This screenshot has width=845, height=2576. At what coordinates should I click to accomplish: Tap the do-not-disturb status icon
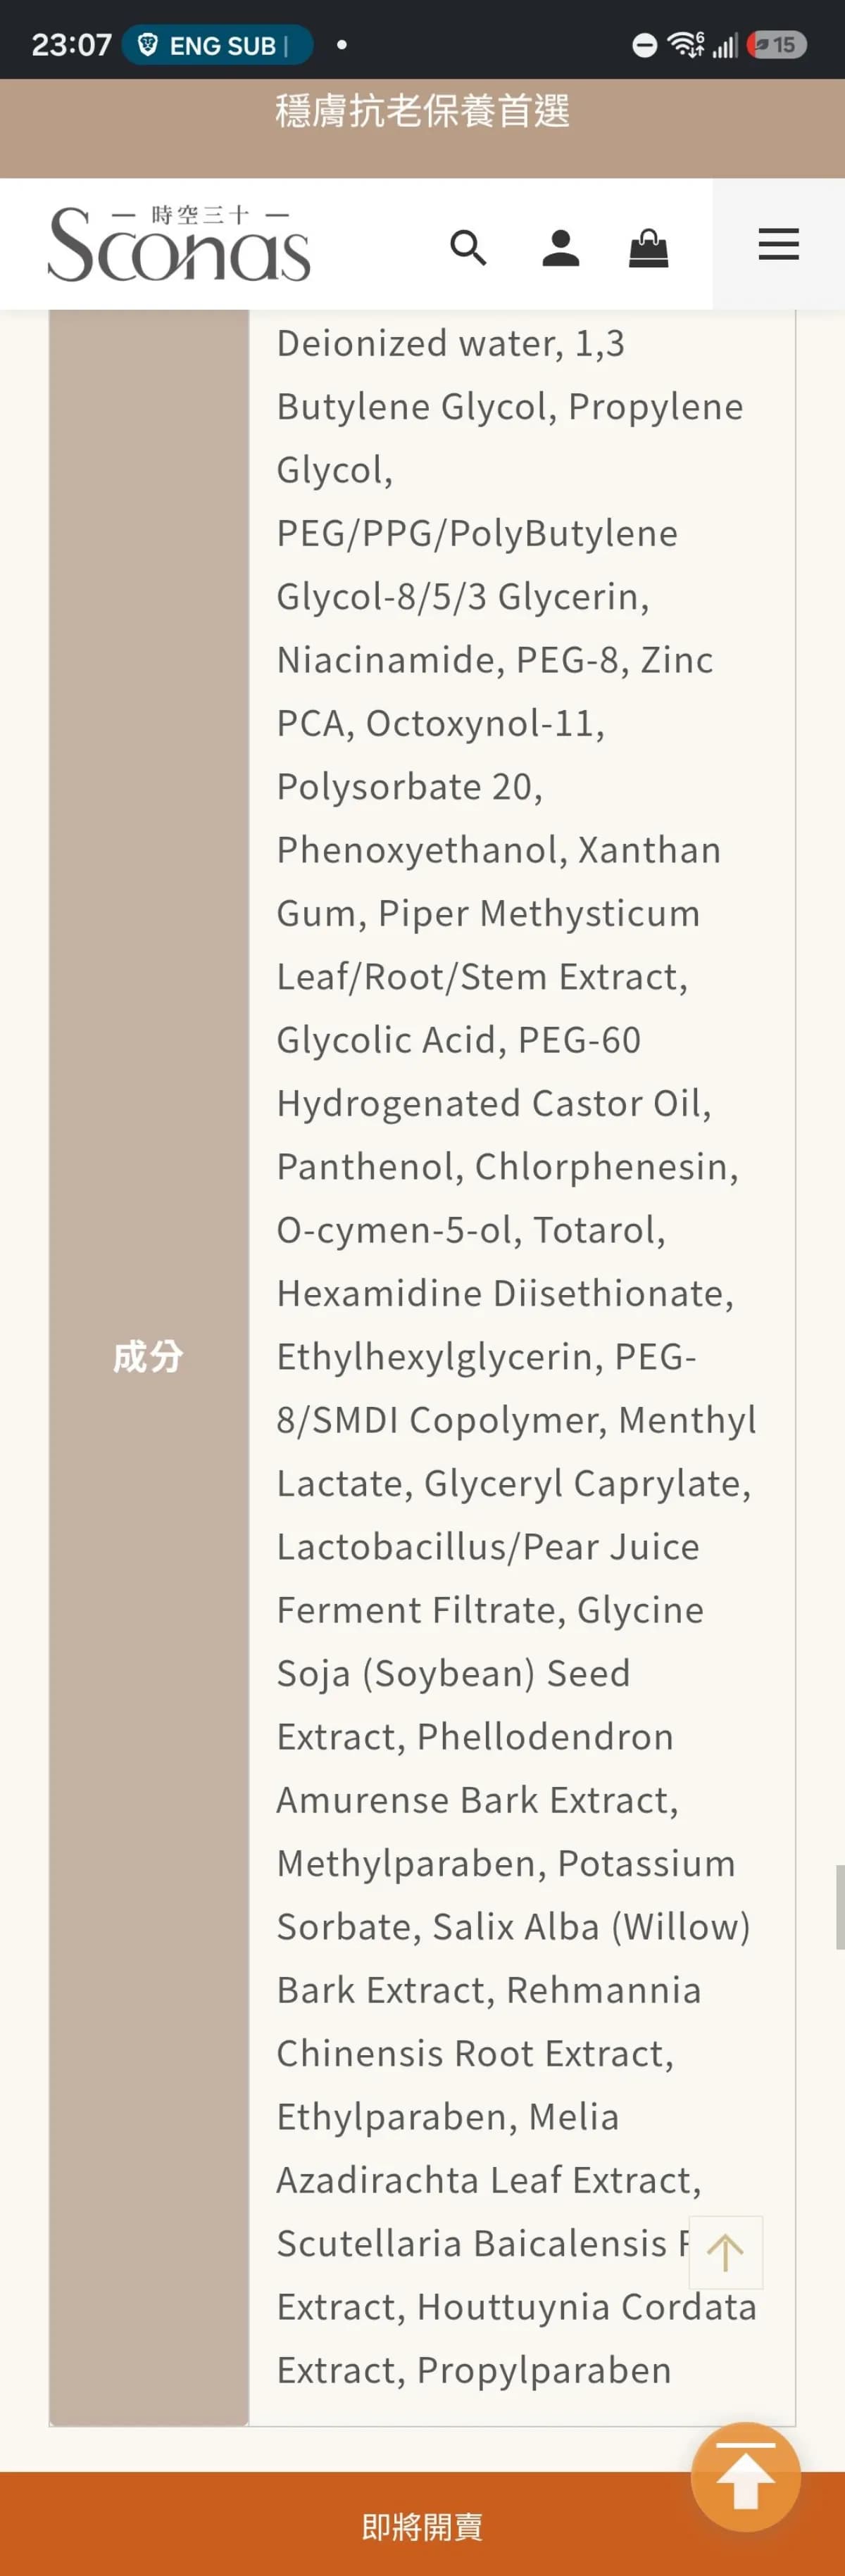pyautogui.click(x=645, y=45)
